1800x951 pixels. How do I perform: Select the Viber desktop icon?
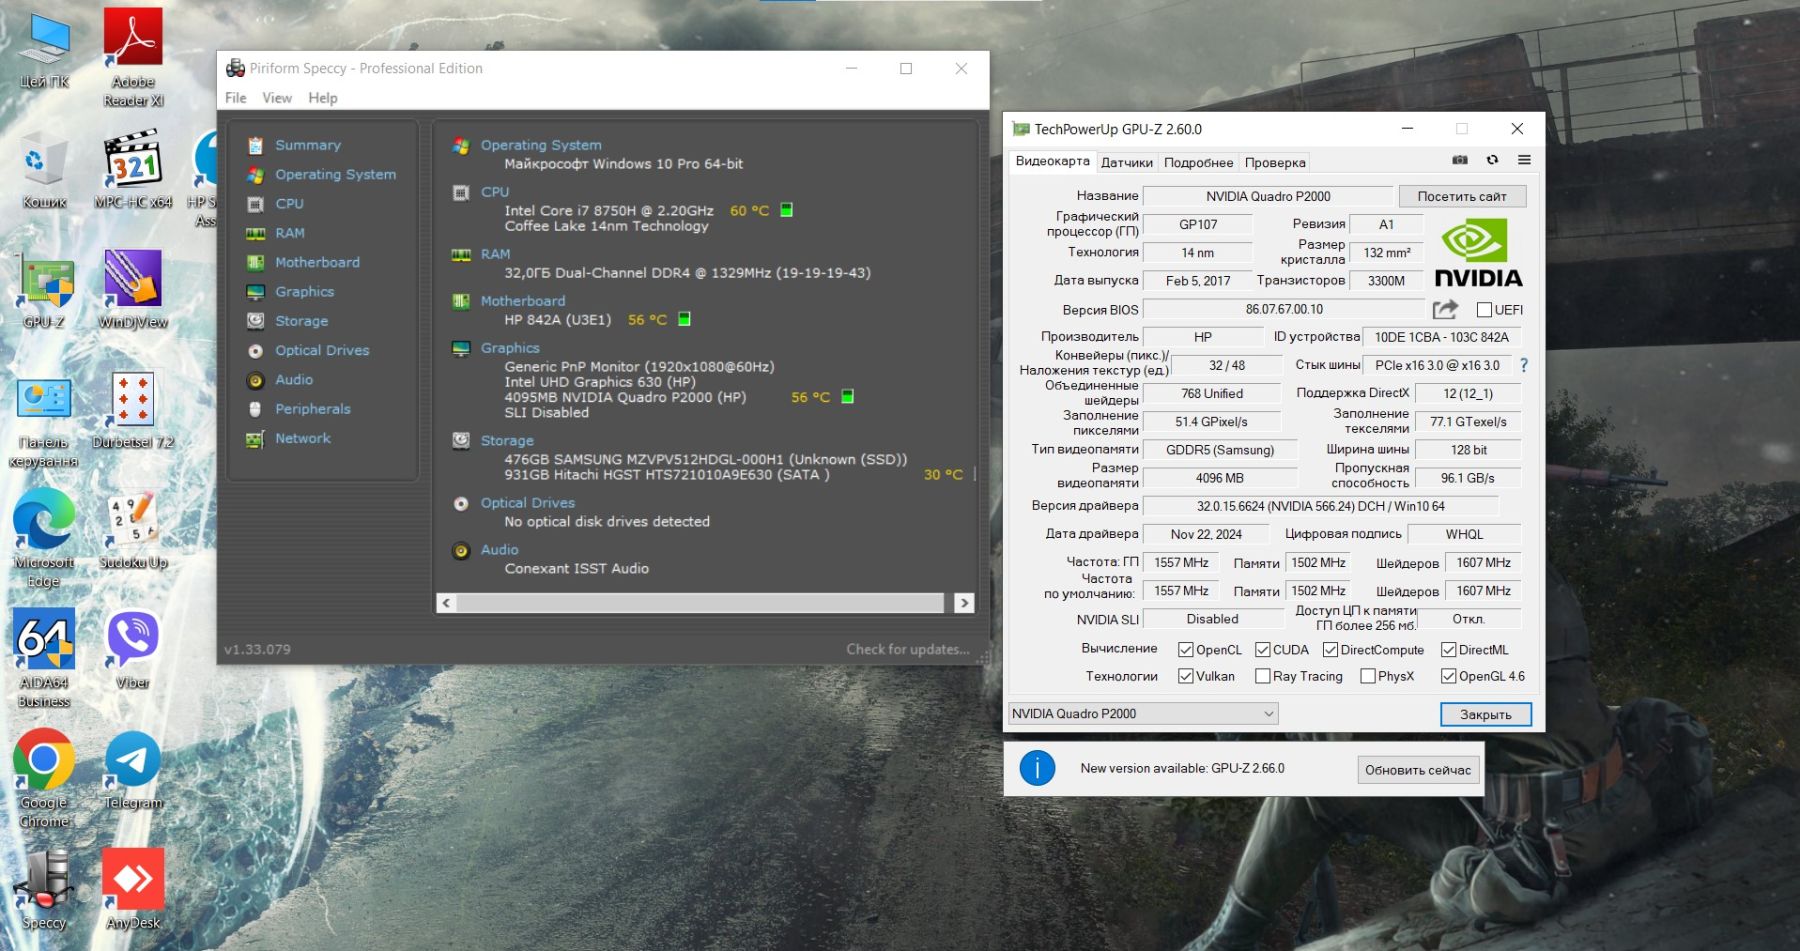pyautogui.click(x=133, y=650)
